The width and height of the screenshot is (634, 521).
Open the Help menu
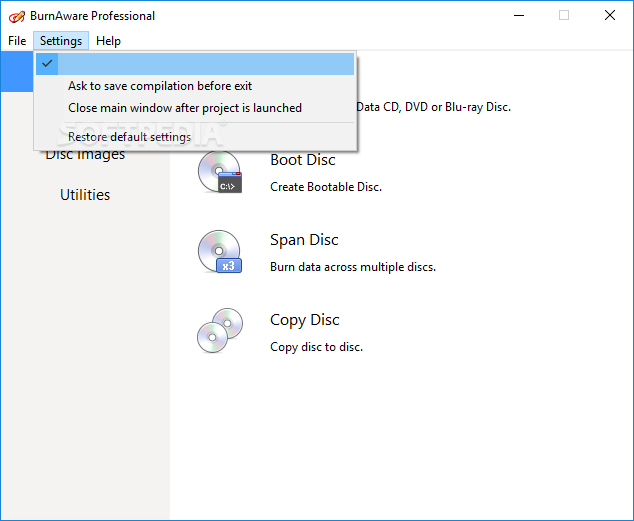pos(108,41)
